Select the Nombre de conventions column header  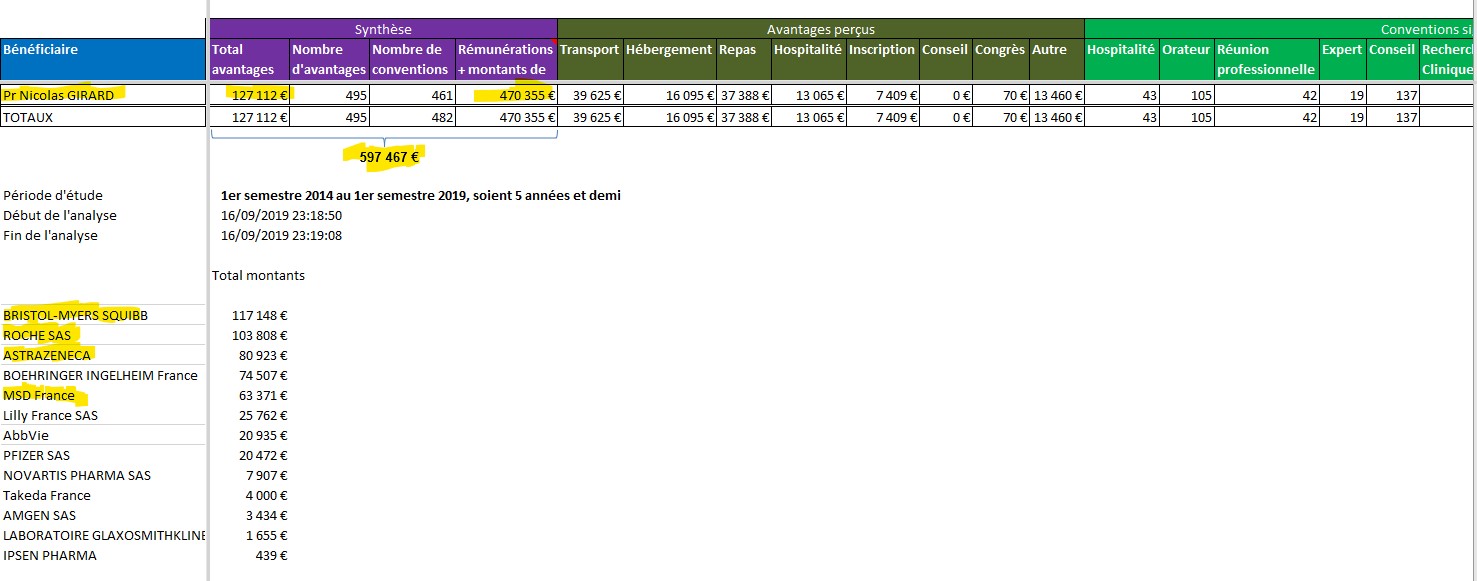(412, 59)
